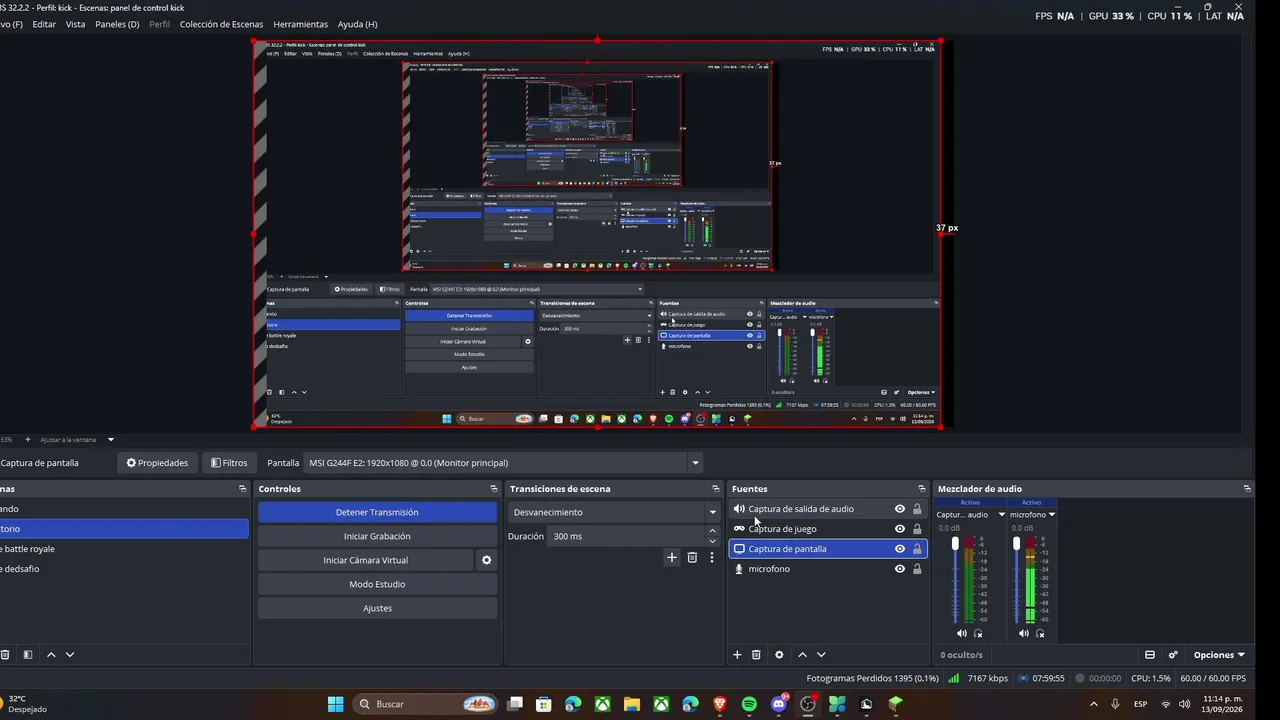Open the preview zoom scale dropdown arrow
Image resolution: width=1280 pixels, height=720 pixels.
point(111,439)
